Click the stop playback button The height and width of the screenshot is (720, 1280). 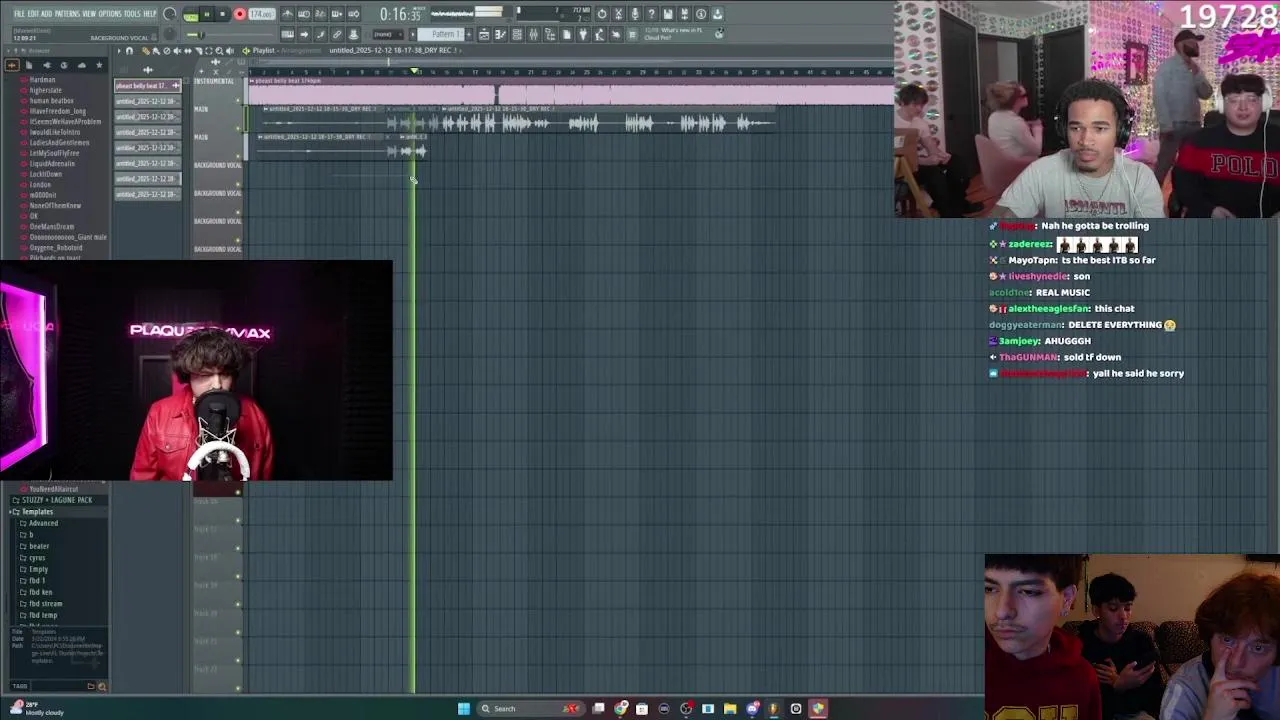click(222, 14)
